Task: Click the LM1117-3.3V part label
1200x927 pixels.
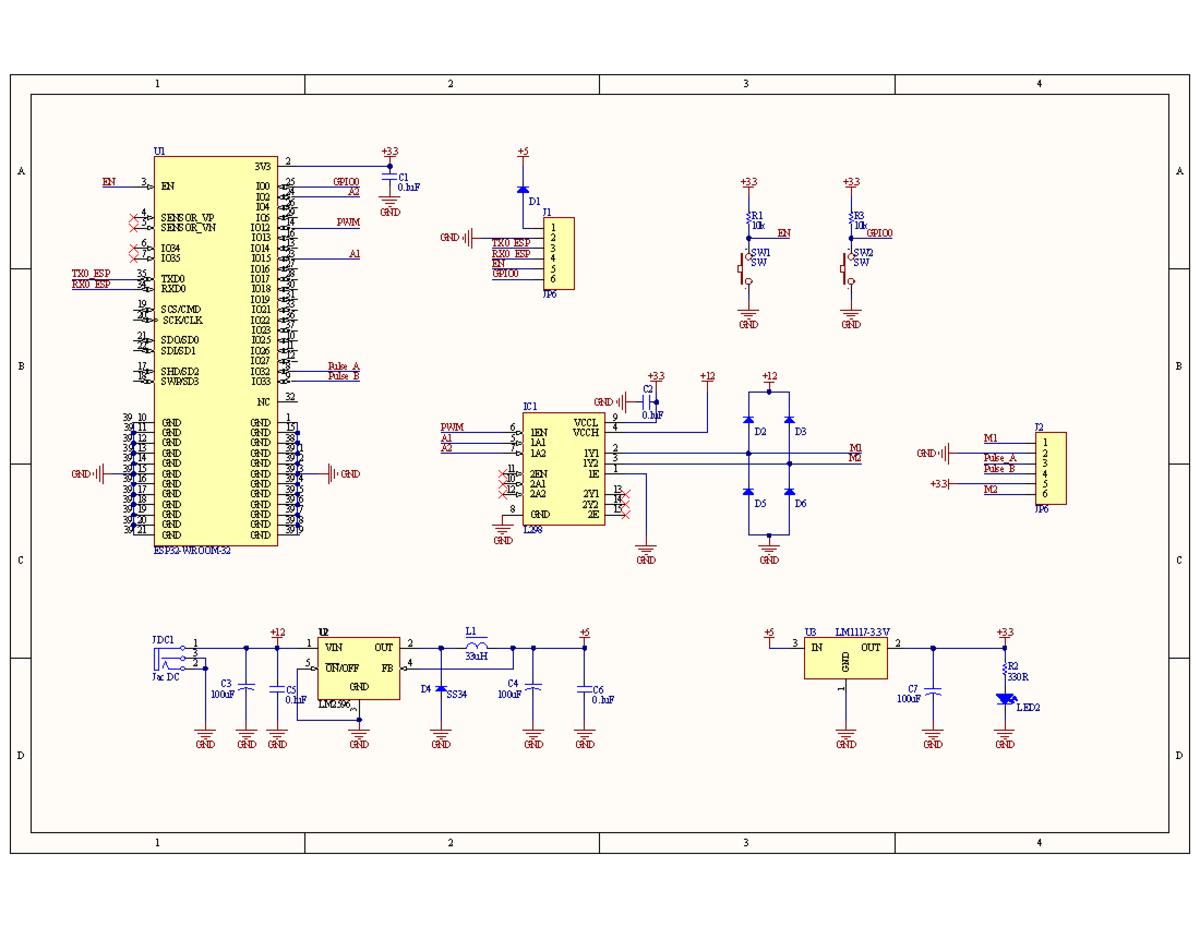Action: (863, 633)
